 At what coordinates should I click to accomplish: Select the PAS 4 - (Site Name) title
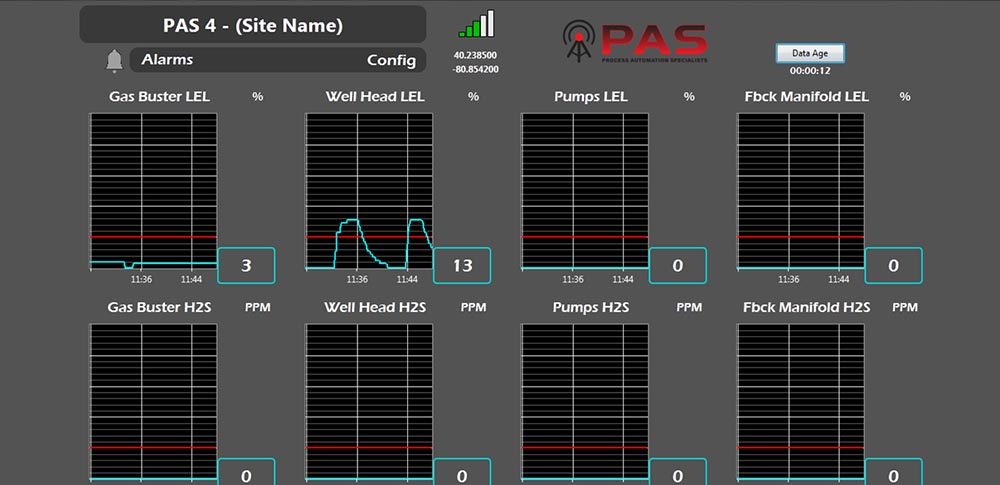click(x=253, y=26)
